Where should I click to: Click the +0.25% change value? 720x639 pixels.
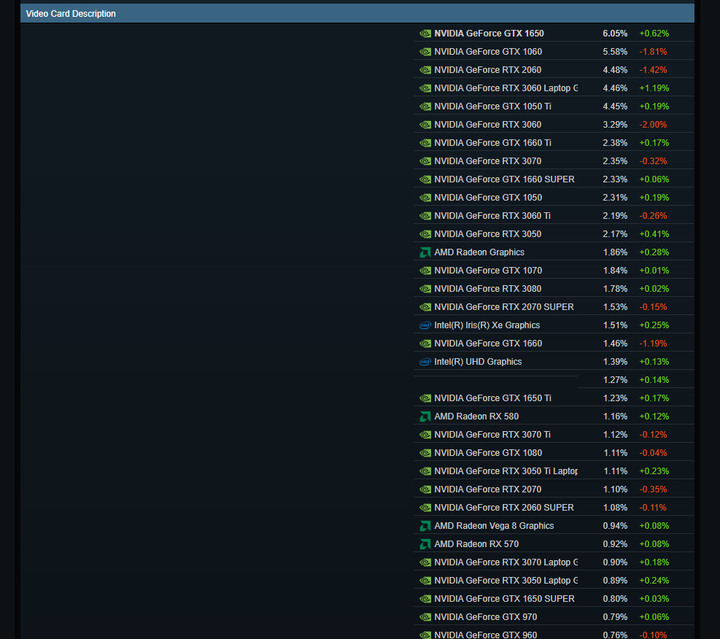(654, 325)
